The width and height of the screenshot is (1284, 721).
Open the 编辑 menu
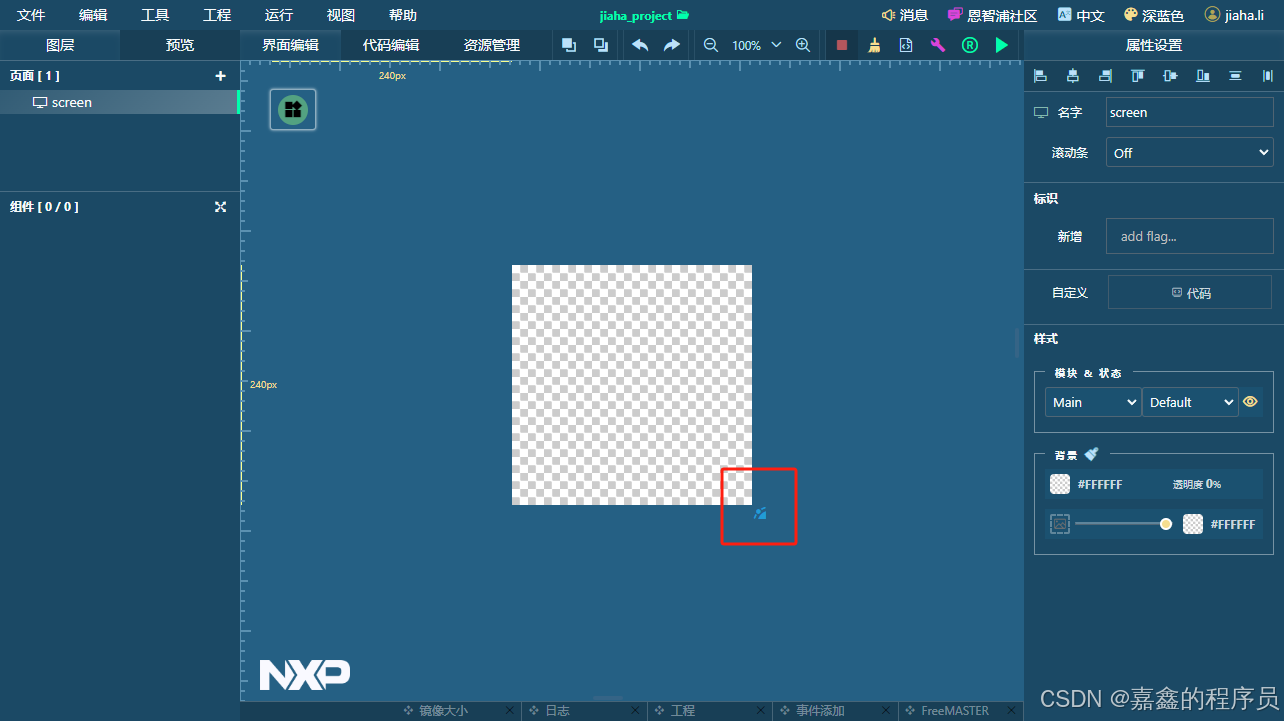click(x=93, y=15)
